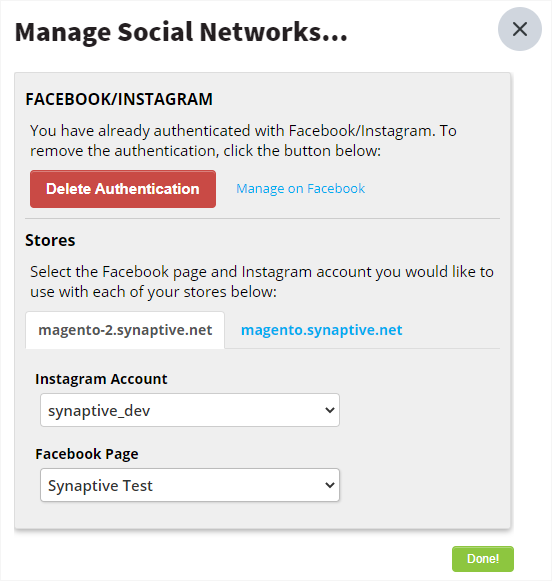This screenshot has height=581, width=552.
Task: Click the store selection instruction paragraph
Action: click(x=262, y=282)
